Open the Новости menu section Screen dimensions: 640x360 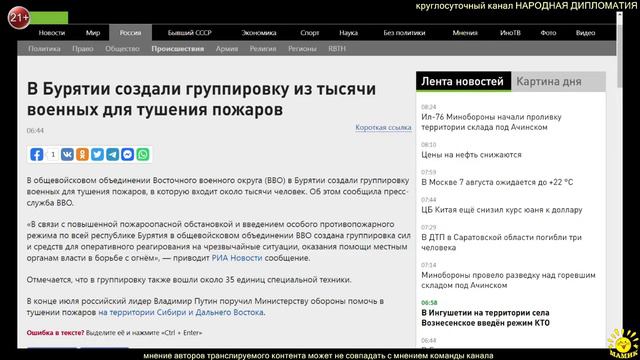[x=52, y=33]
